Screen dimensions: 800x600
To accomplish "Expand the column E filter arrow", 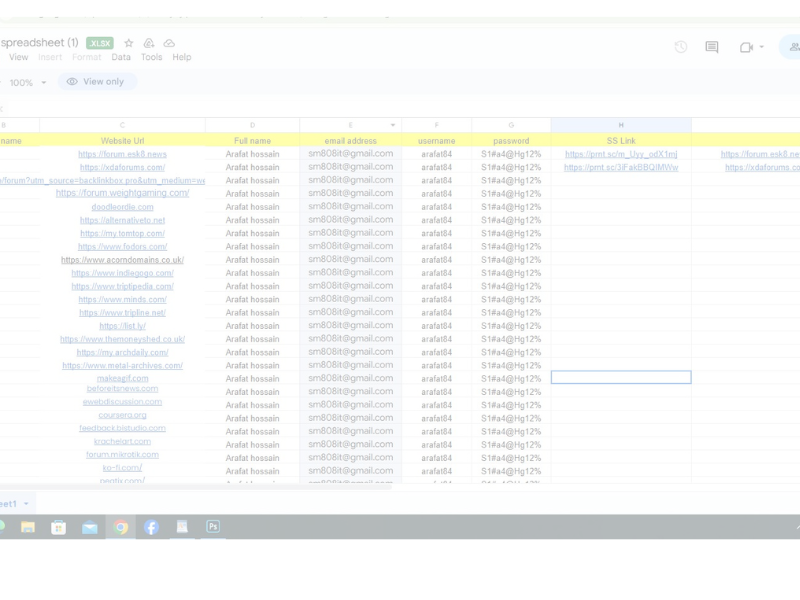I will tap(393, 126).
